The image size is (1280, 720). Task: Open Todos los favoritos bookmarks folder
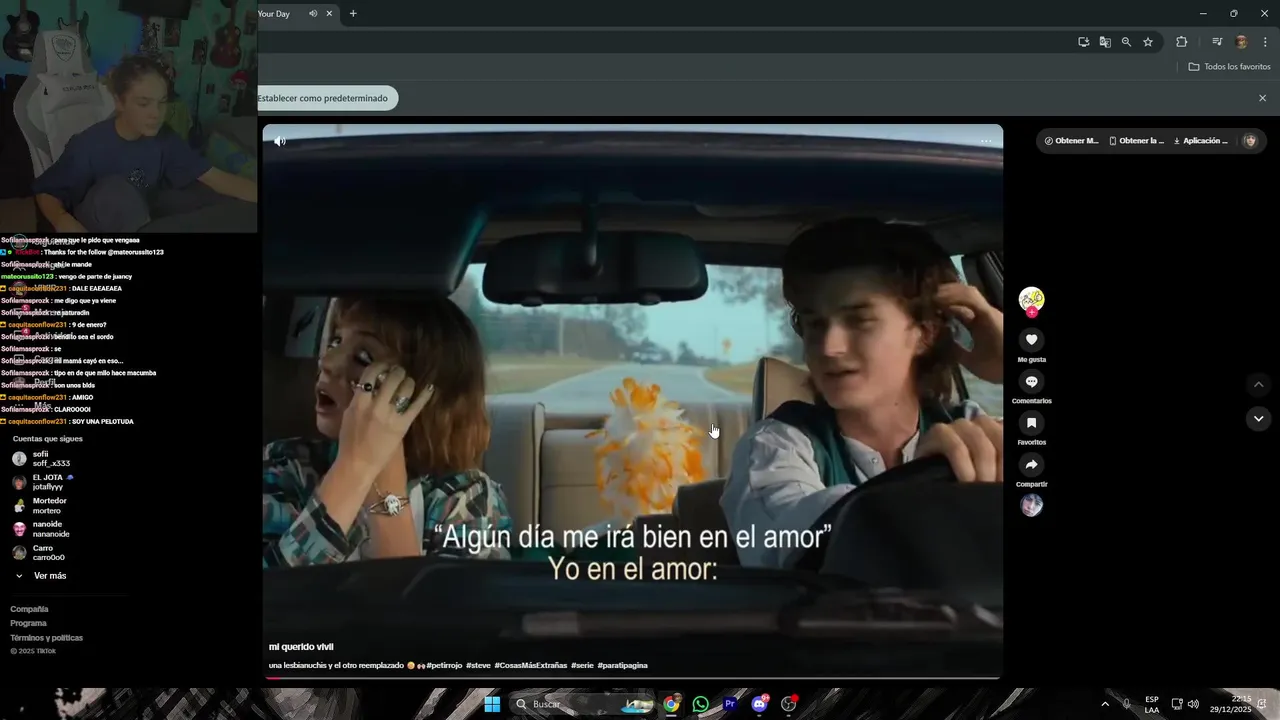click(1230, 67)
